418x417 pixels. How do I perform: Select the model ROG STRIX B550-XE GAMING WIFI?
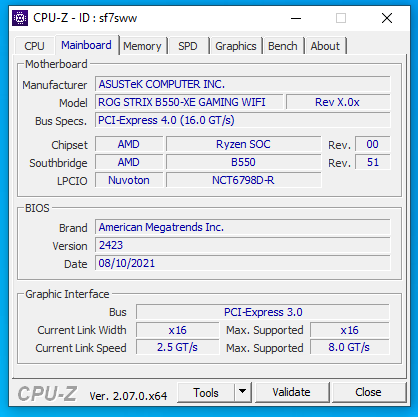pyautogui.click(x=189, y=102)
